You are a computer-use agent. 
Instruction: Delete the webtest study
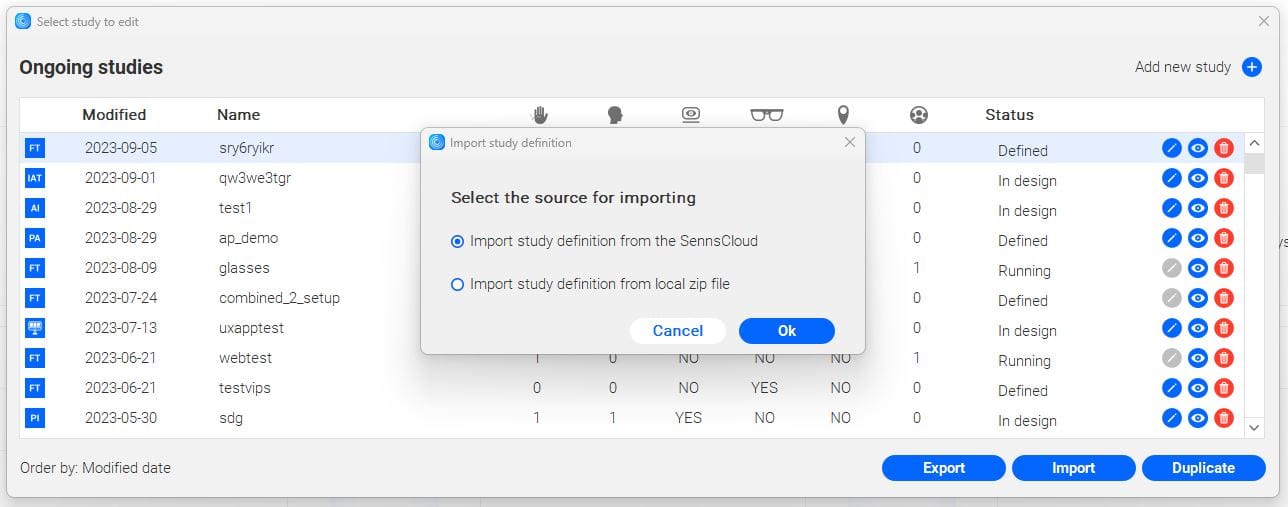click(x=1224, y=358)
